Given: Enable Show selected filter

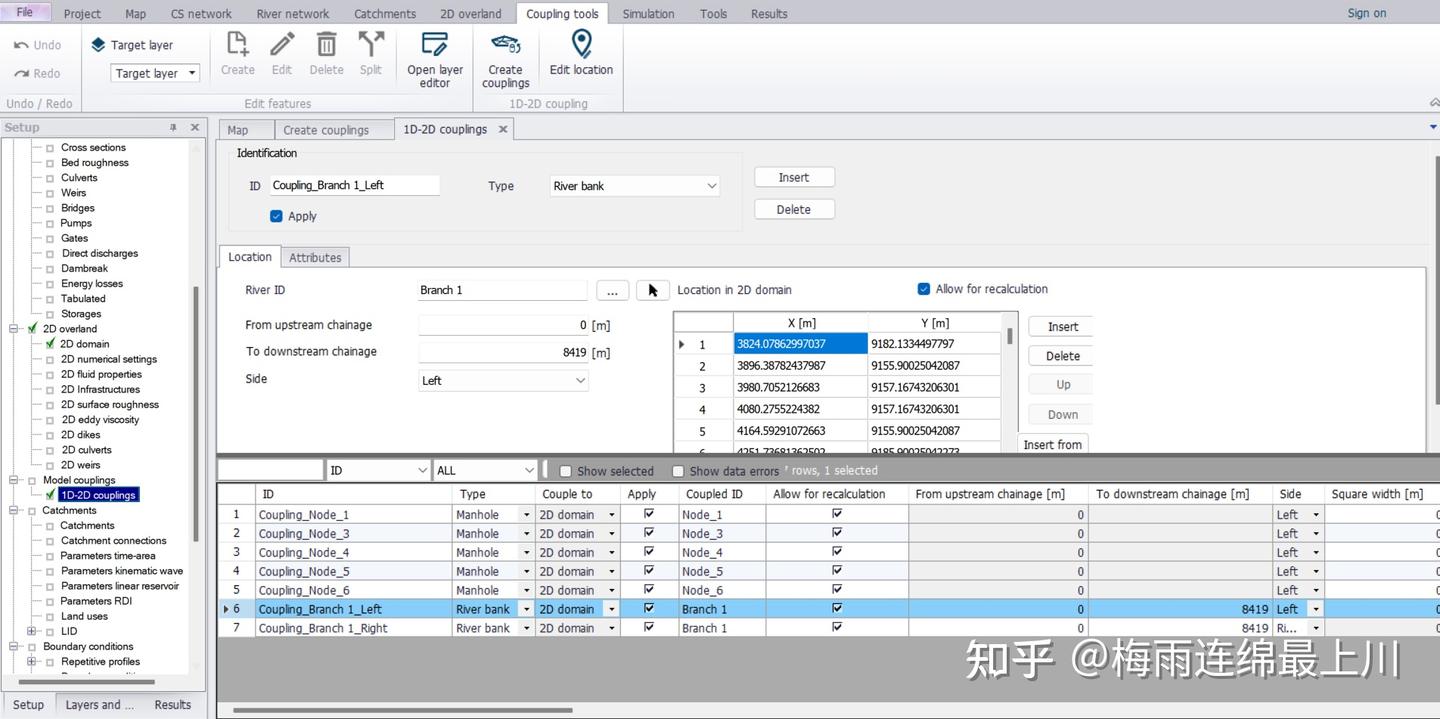Looking at the screenshot, I should (565, 470).
